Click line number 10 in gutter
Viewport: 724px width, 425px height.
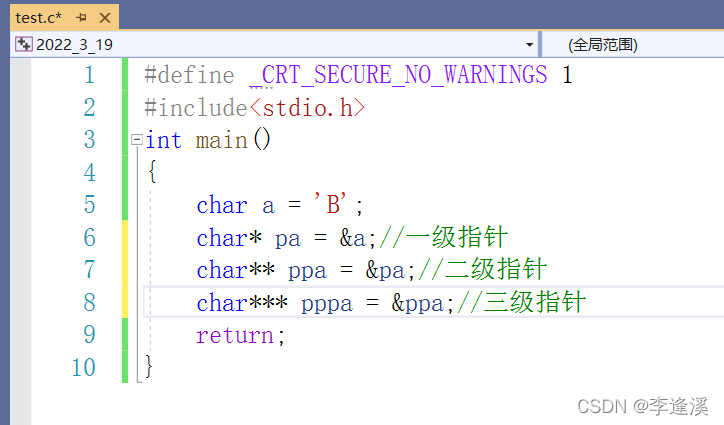click(84, 367)
